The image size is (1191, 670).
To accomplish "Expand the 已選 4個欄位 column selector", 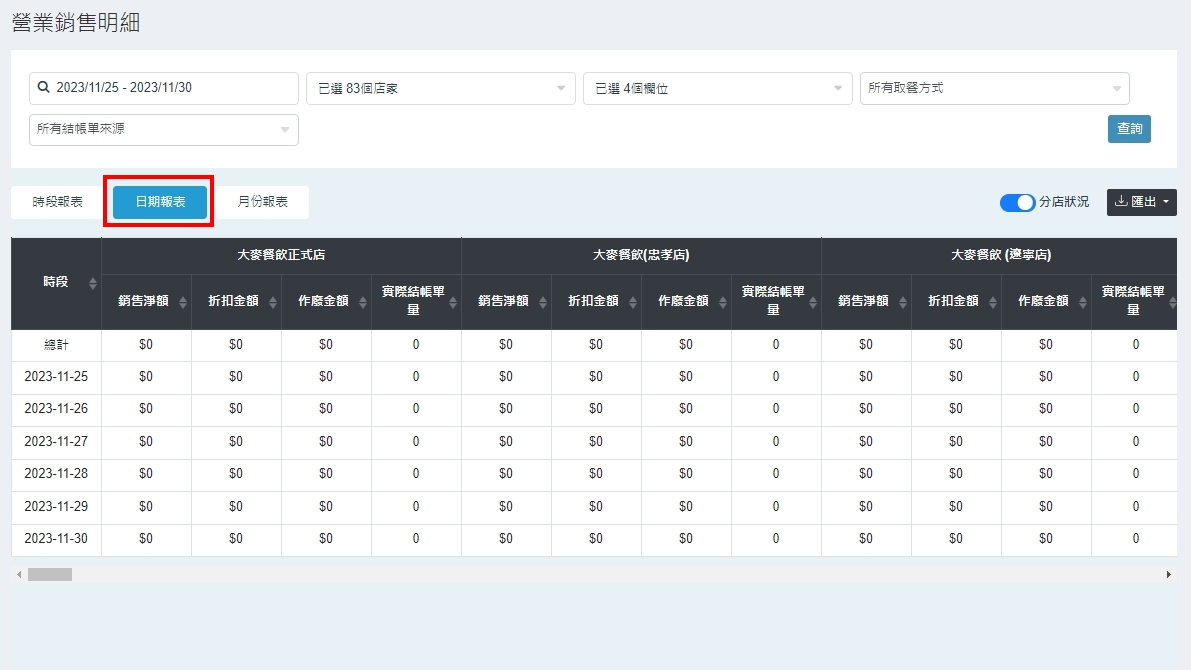I will point(717,89).
